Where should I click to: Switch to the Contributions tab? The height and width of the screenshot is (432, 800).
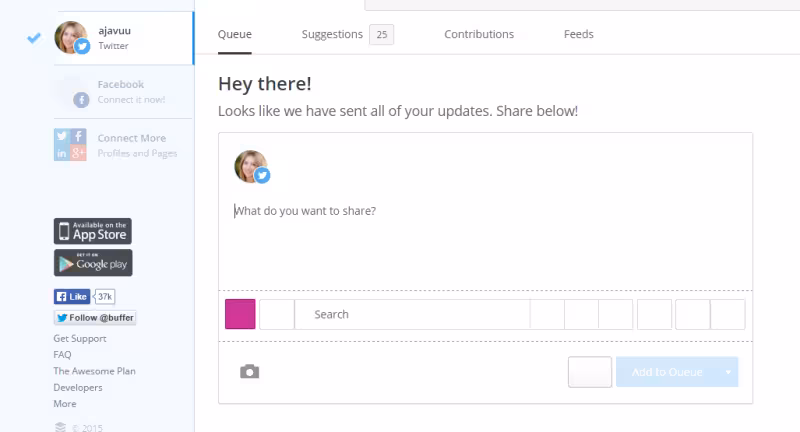click(x=479, y=34)
